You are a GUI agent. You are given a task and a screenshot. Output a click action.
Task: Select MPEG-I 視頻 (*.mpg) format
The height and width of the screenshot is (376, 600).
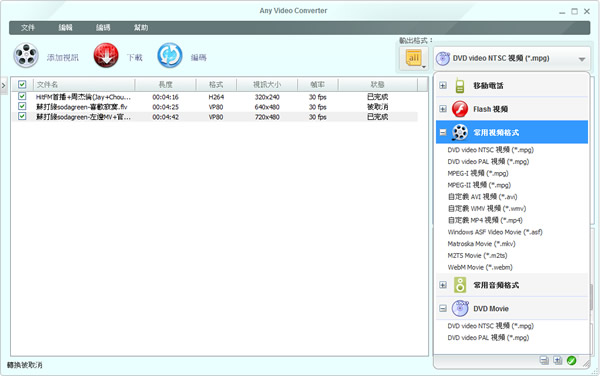tap(478, 173)
